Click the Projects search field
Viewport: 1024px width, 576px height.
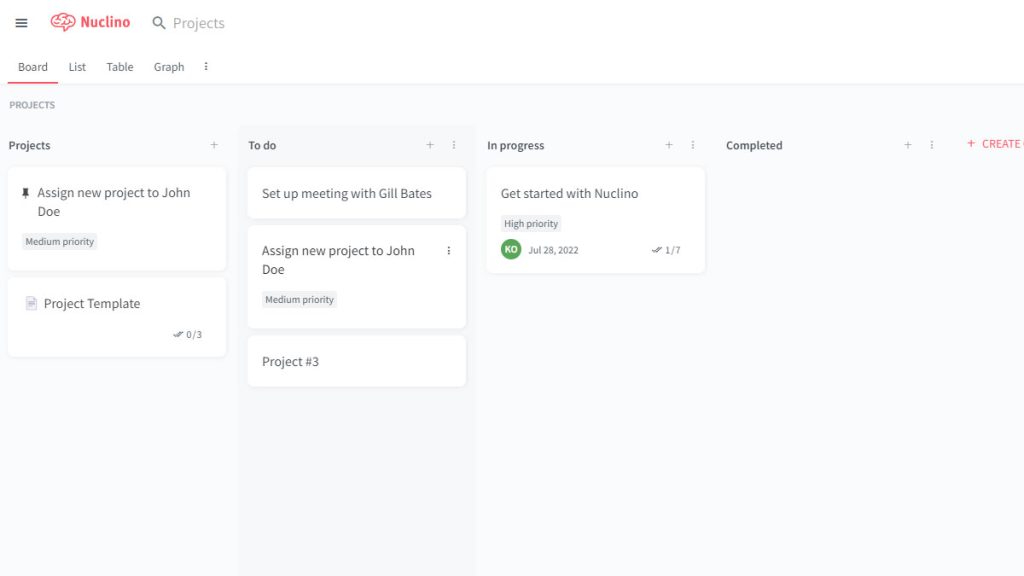tap(199, 23)
